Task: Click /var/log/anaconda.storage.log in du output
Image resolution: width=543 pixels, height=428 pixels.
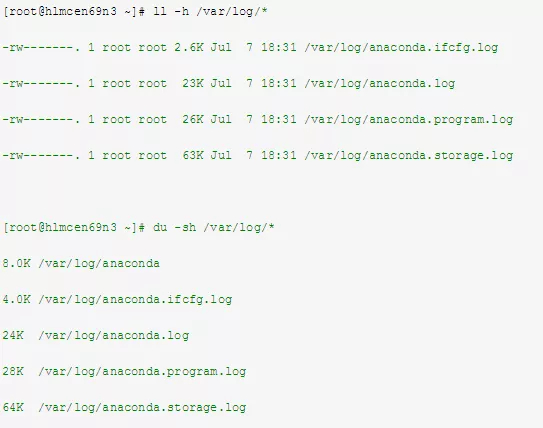Action: (x=142, y=408)
